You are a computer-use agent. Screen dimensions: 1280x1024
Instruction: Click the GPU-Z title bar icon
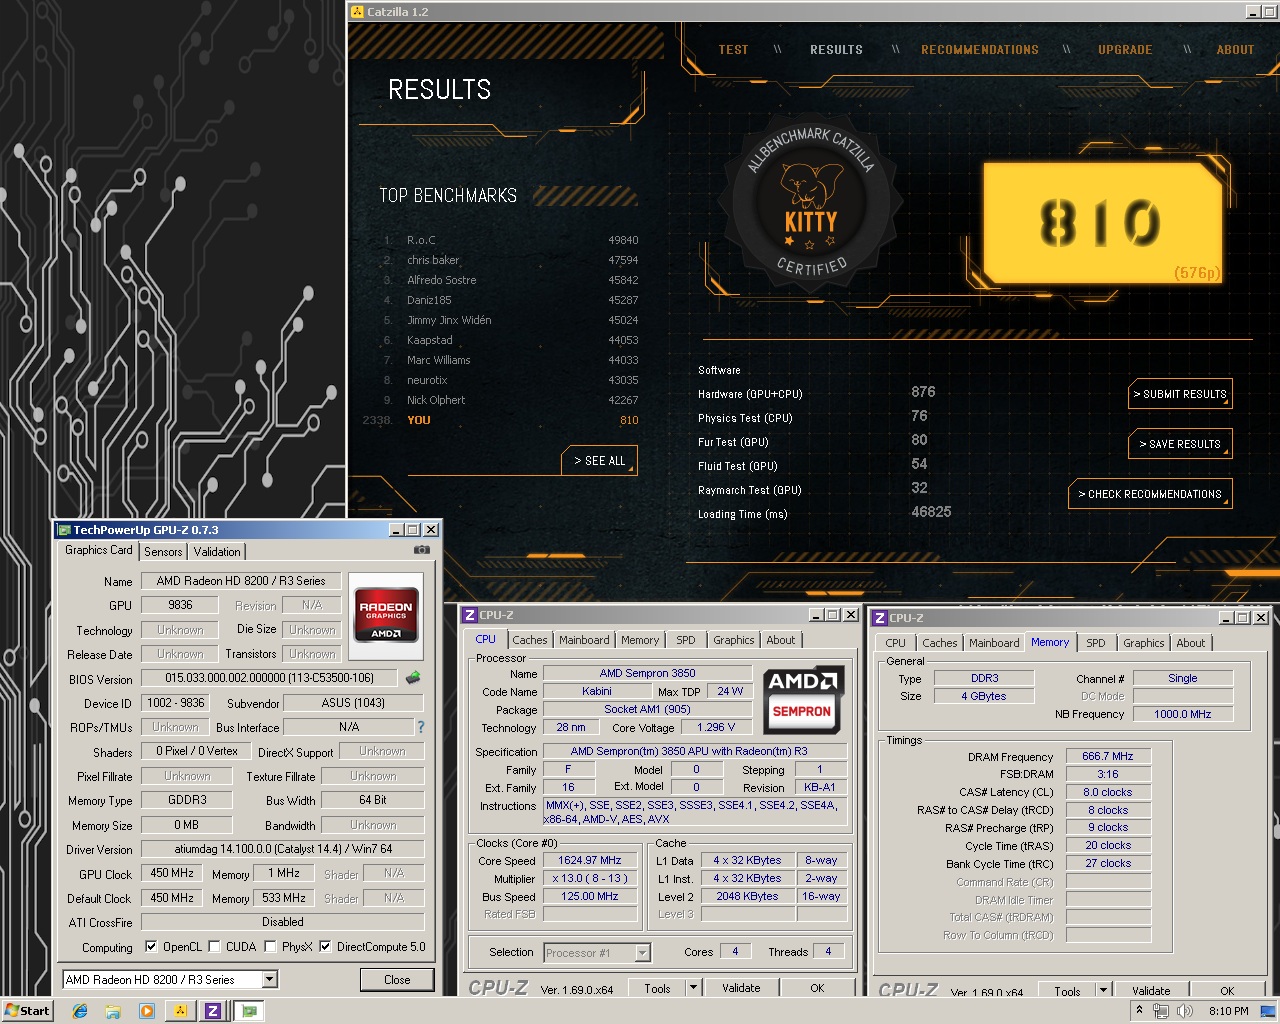[64, 530]
